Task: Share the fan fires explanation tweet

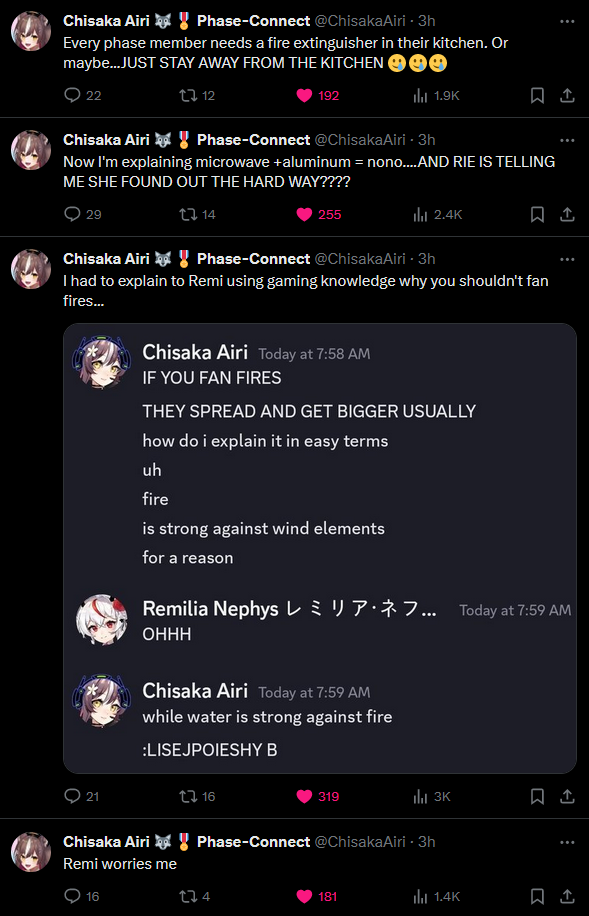Action: [x=567, y=796]
